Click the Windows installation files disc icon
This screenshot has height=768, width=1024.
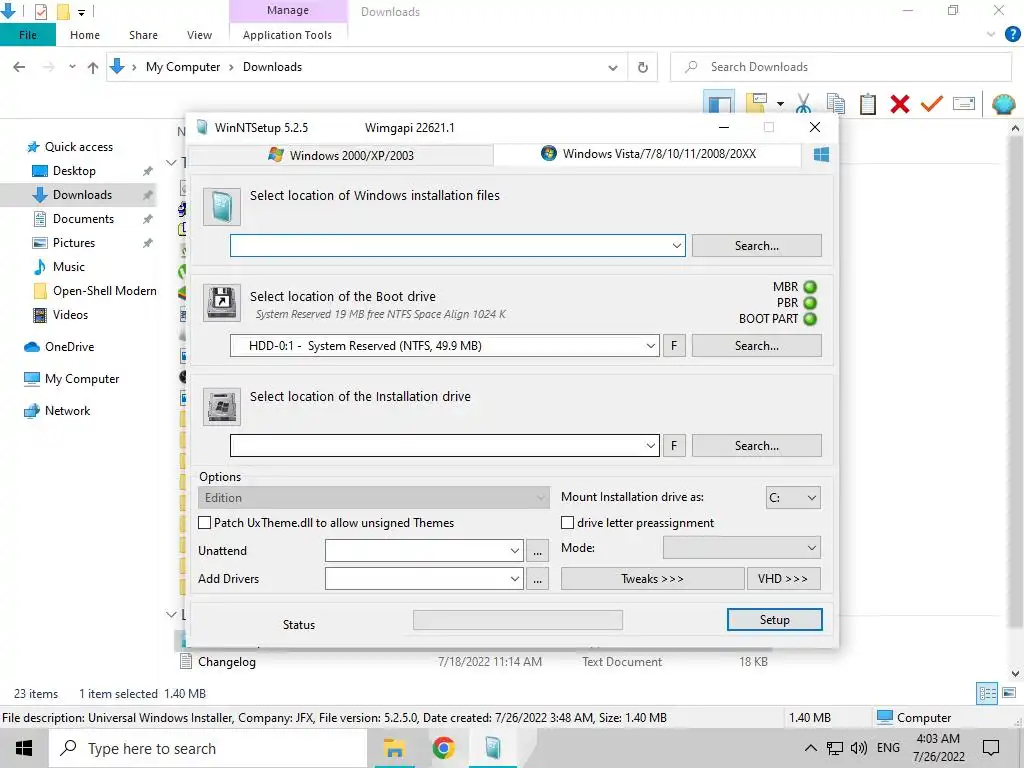(221, 207)
